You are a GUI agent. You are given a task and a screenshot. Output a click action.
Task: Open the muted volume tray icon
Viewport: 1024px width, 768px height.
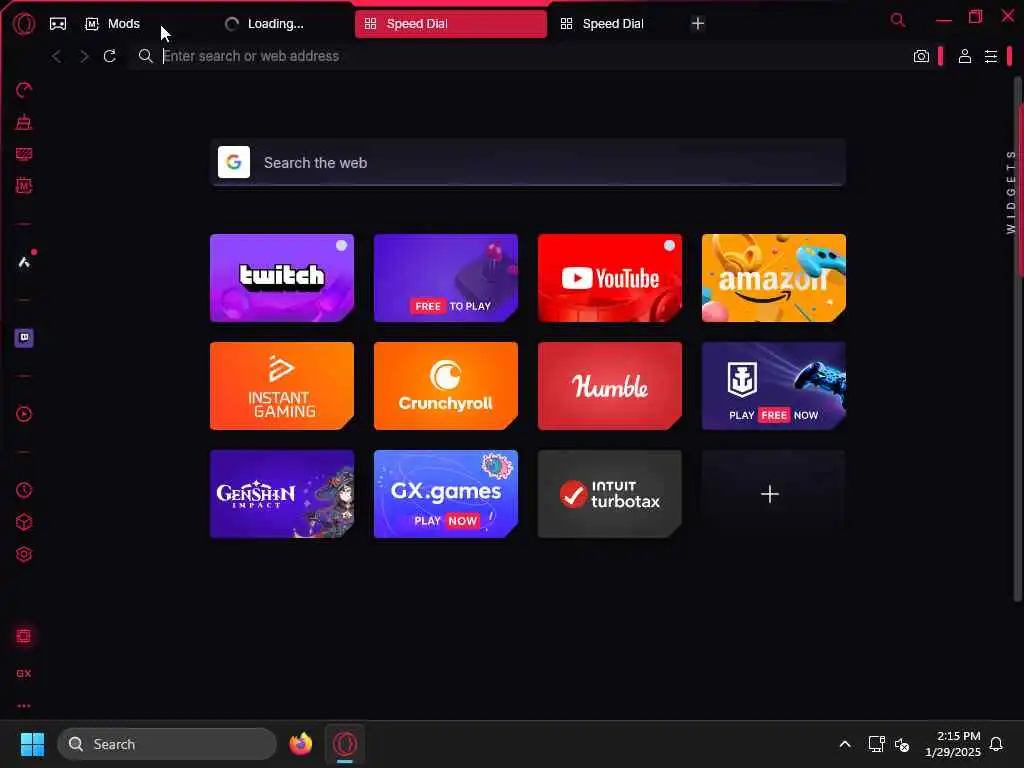(x=902, y=744)
